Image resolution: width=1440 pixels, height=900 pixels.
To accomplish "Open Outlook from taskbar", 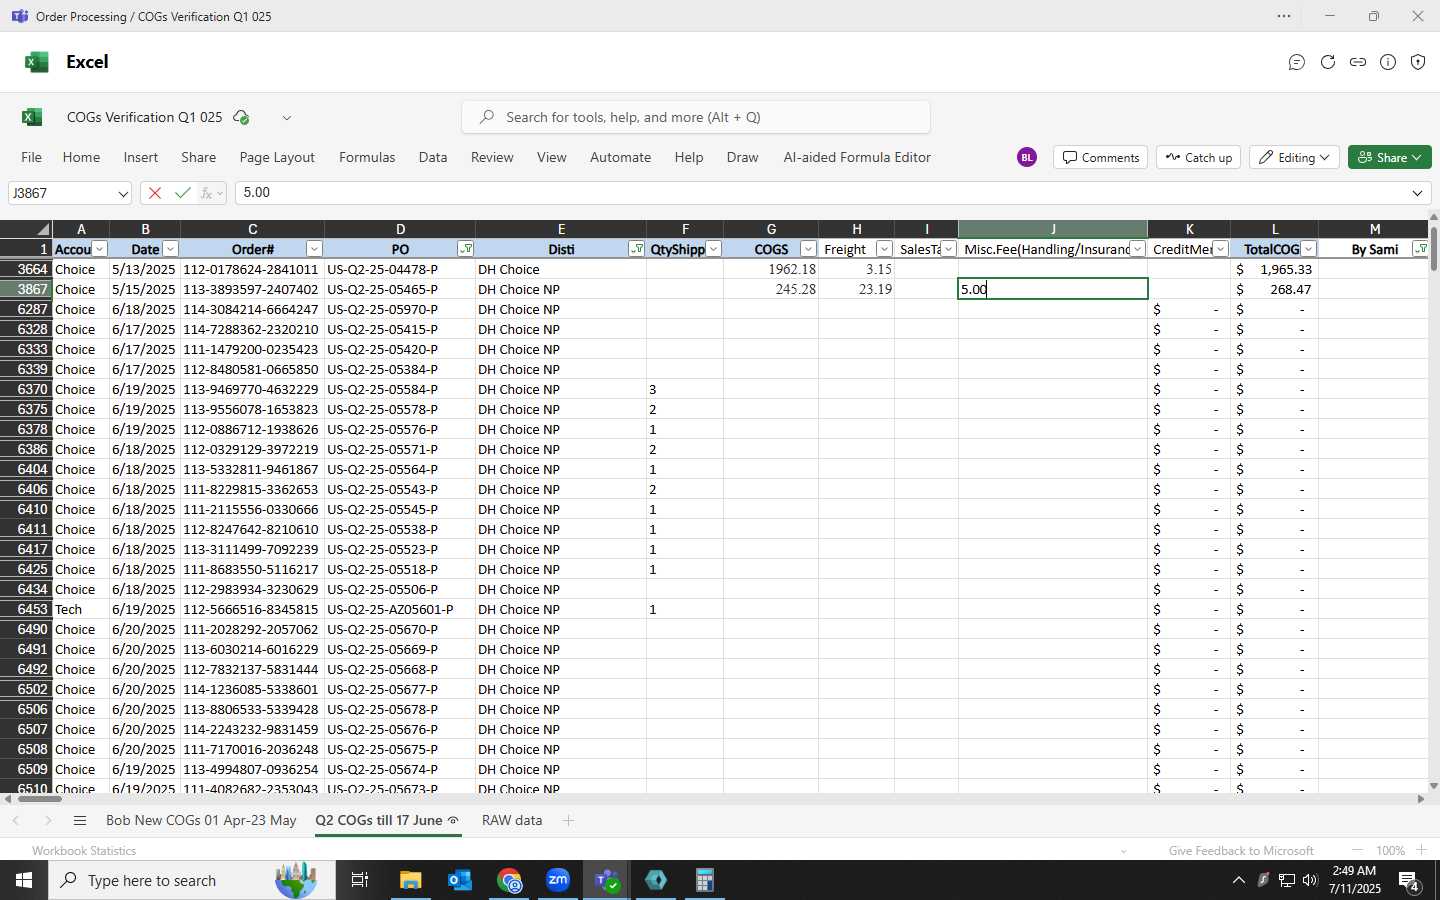I will point(460,880).
